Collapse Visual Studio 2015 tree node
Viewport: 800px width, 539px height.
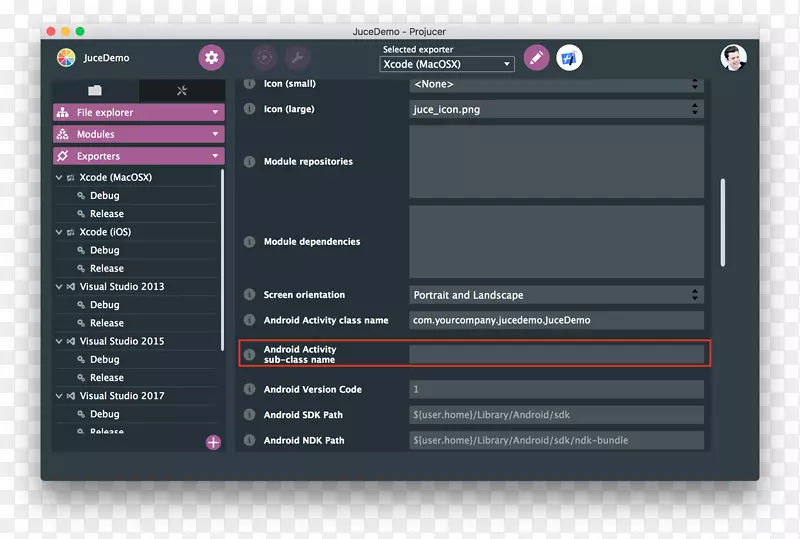[59, 341]
